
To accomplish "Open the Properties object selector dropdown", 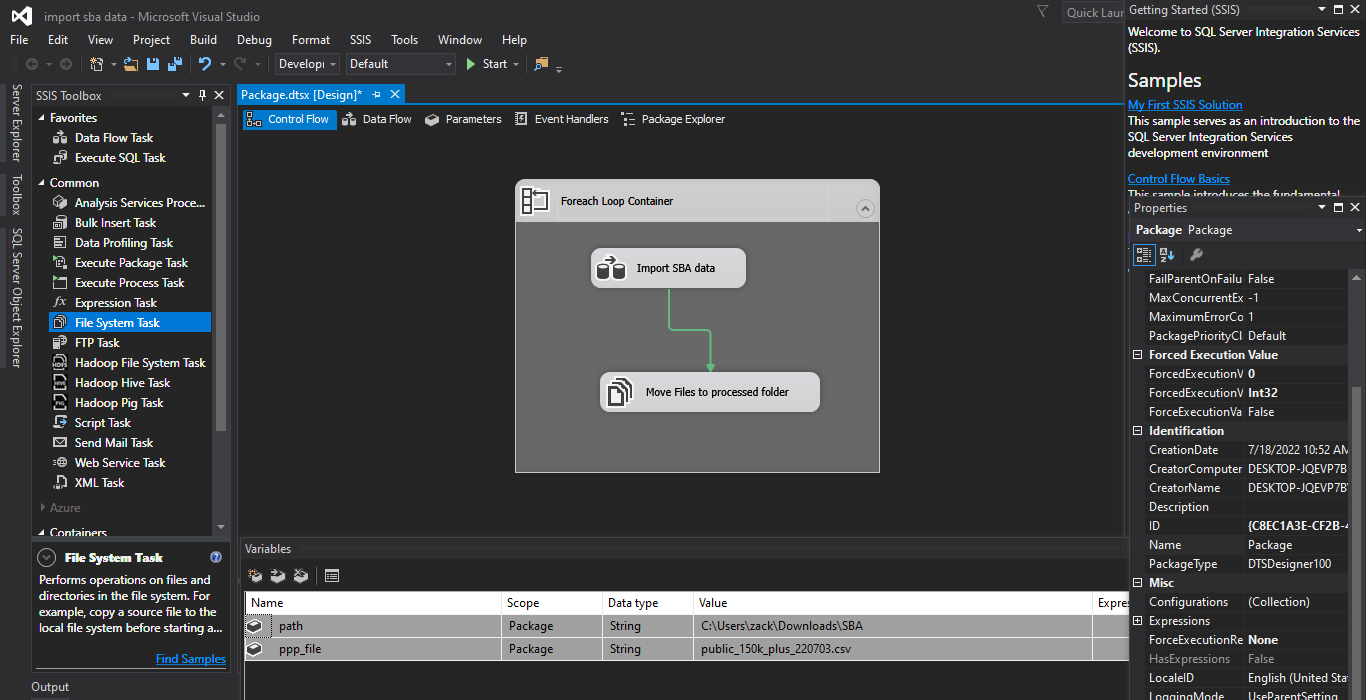I will tap(1359, 230).
